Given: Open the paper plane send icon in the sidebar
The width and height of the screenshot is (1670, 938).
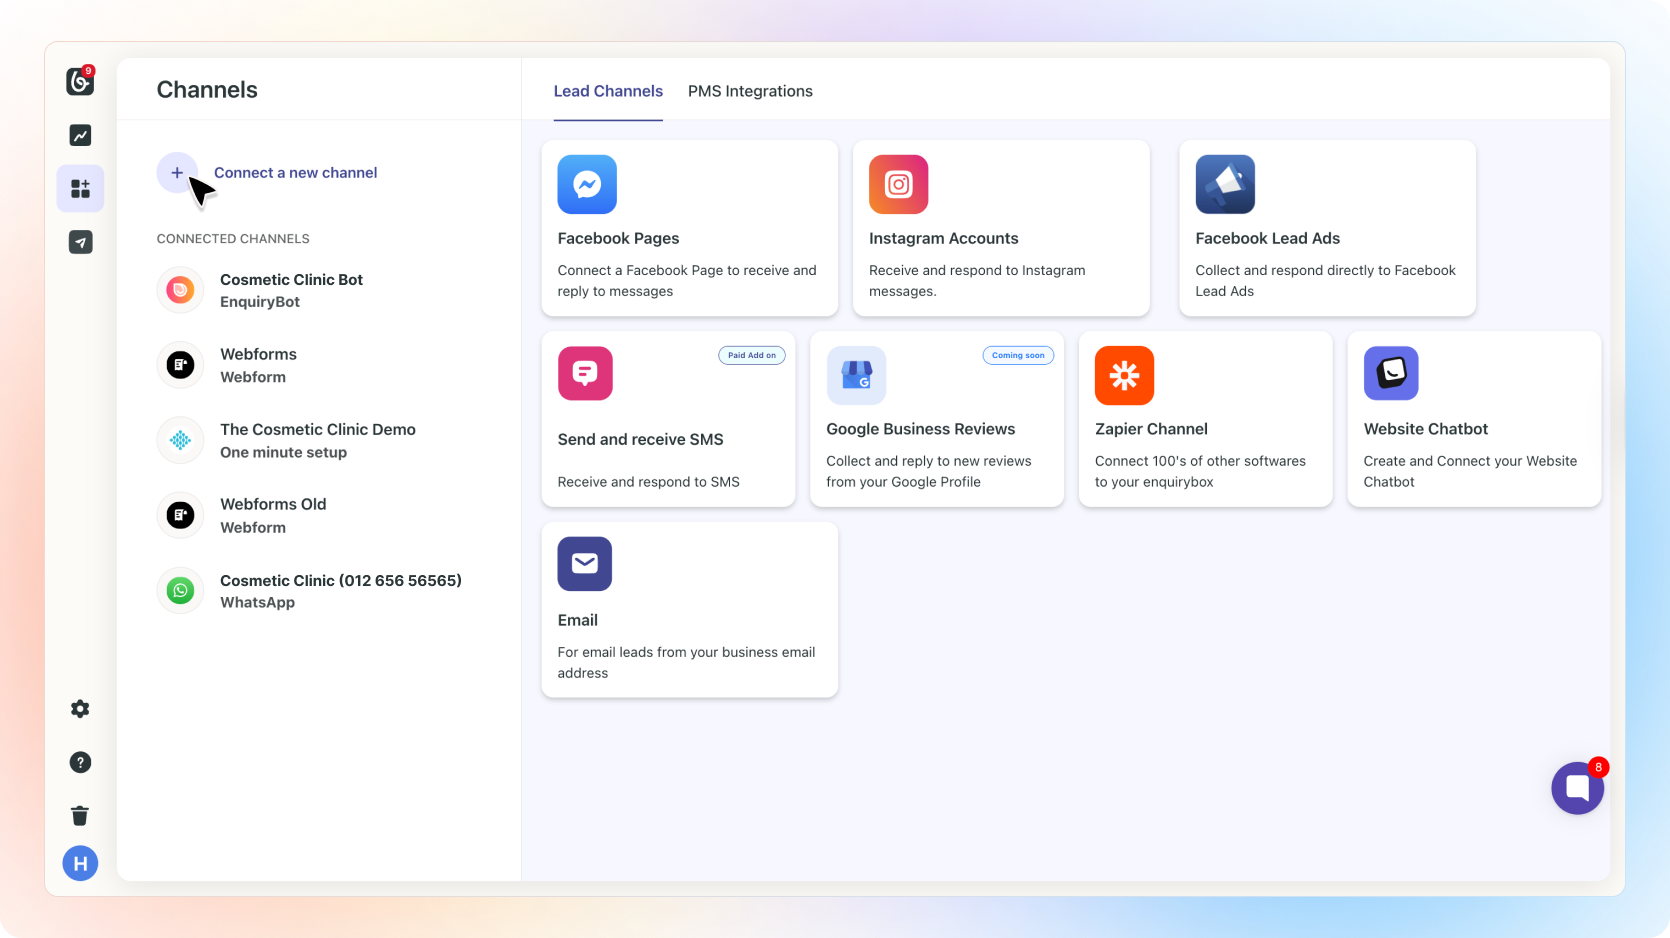Looking at the screenshot, I should (80, 242).
